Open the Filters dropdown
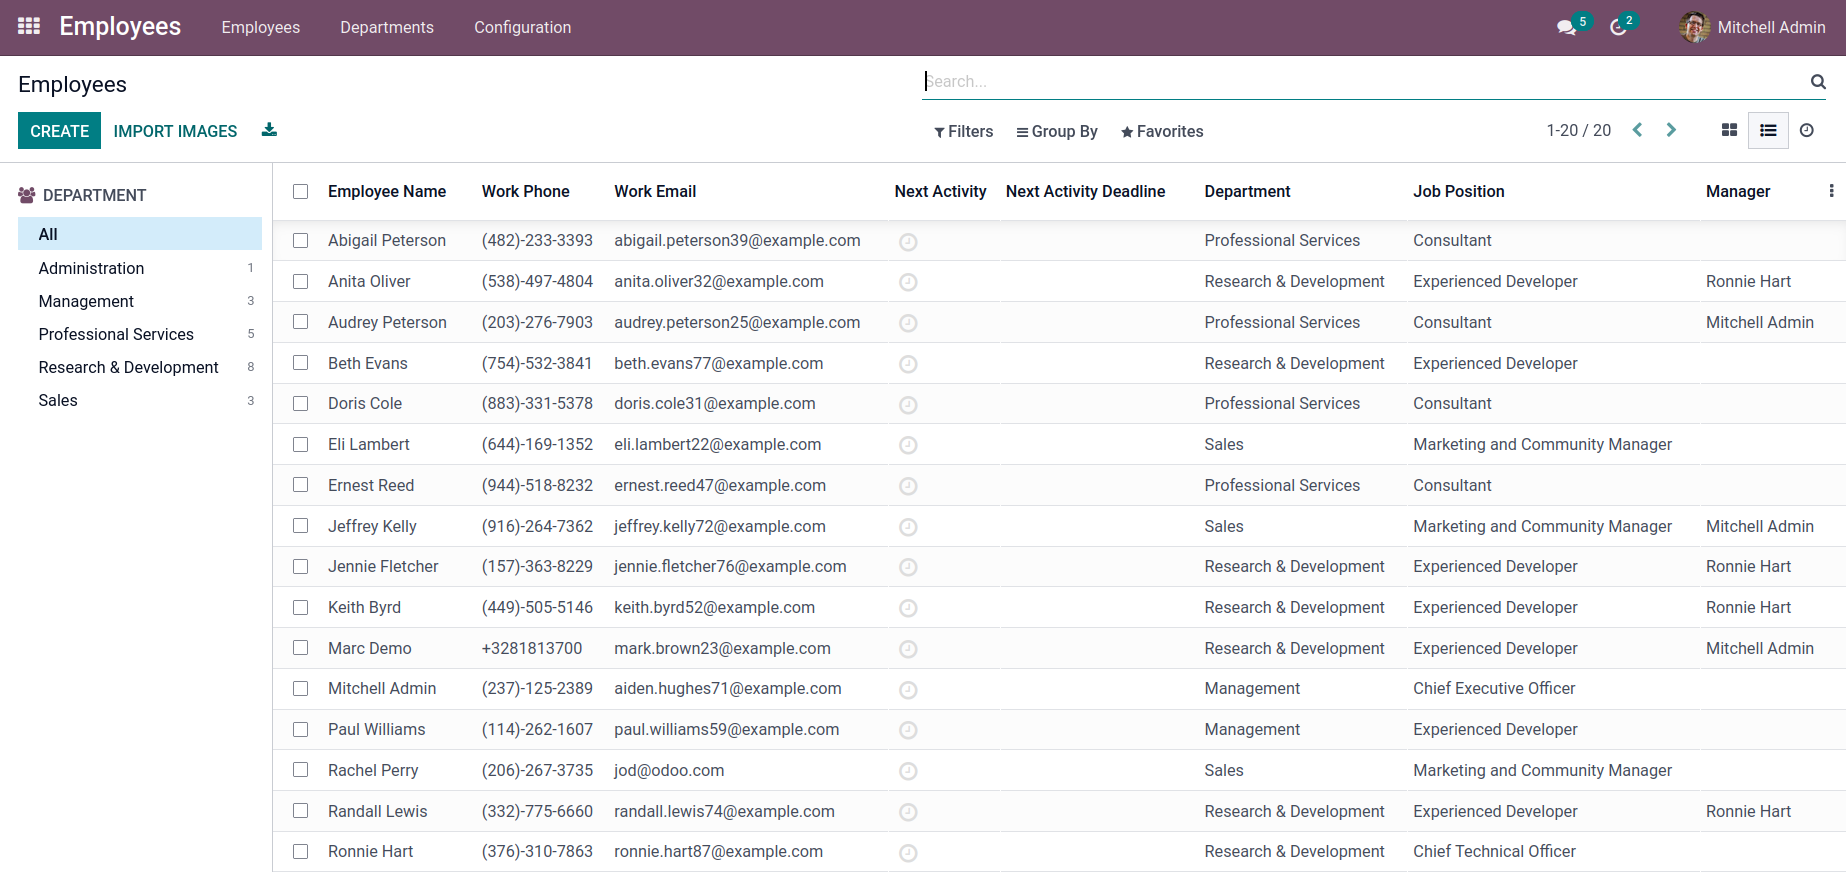This screenshot has width=1846, height=872. coord(963,132)
